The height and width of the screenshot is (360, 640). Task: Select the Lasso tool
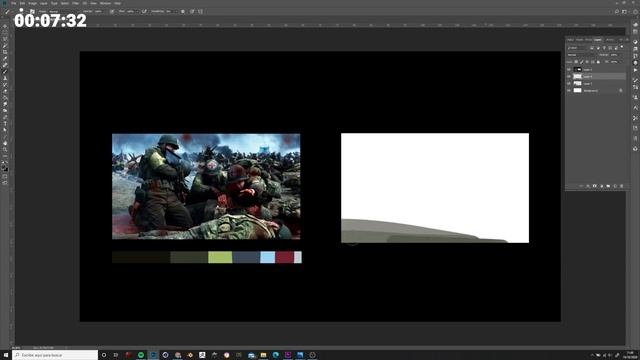[x=5, y=39]
